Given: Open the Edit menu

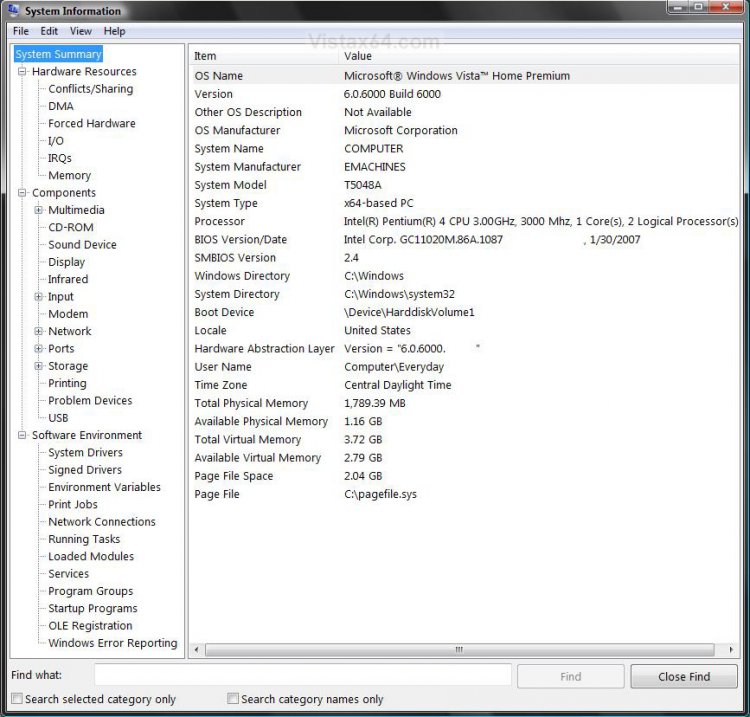Looking at the screenshot, I should pos(49,31).
